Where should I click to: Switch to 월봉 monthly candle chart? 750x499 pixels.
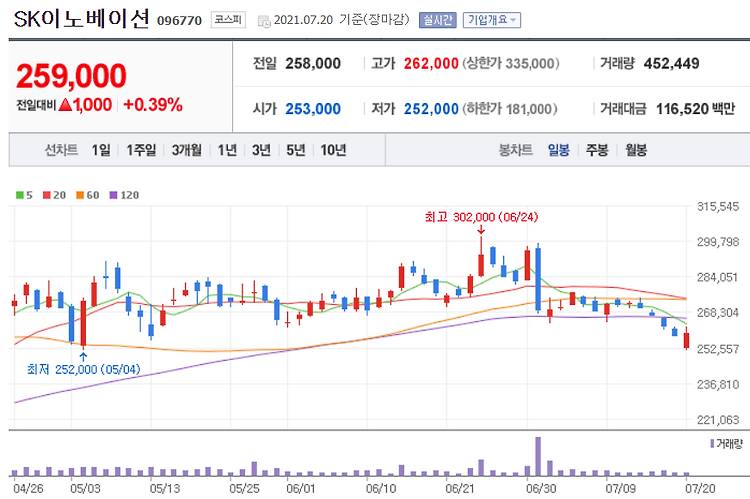pos(636,150)
